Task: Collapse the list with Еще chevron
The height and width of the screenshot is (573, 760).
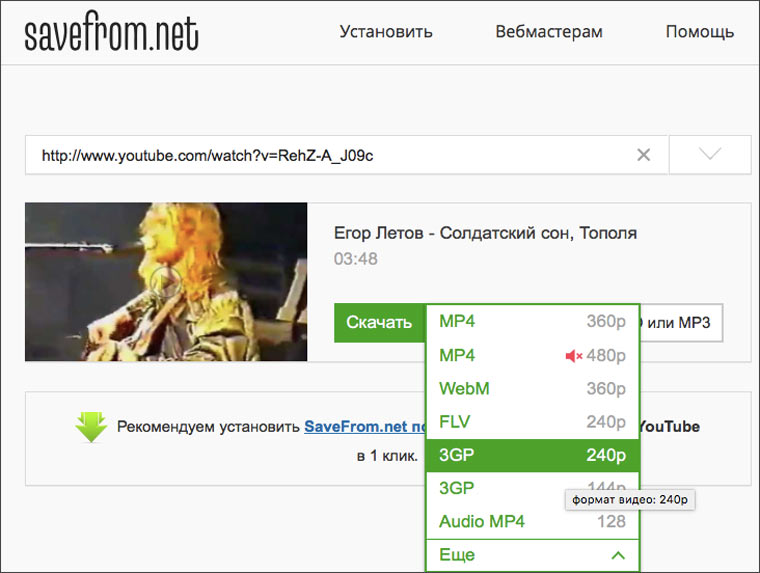Action: 532,555
